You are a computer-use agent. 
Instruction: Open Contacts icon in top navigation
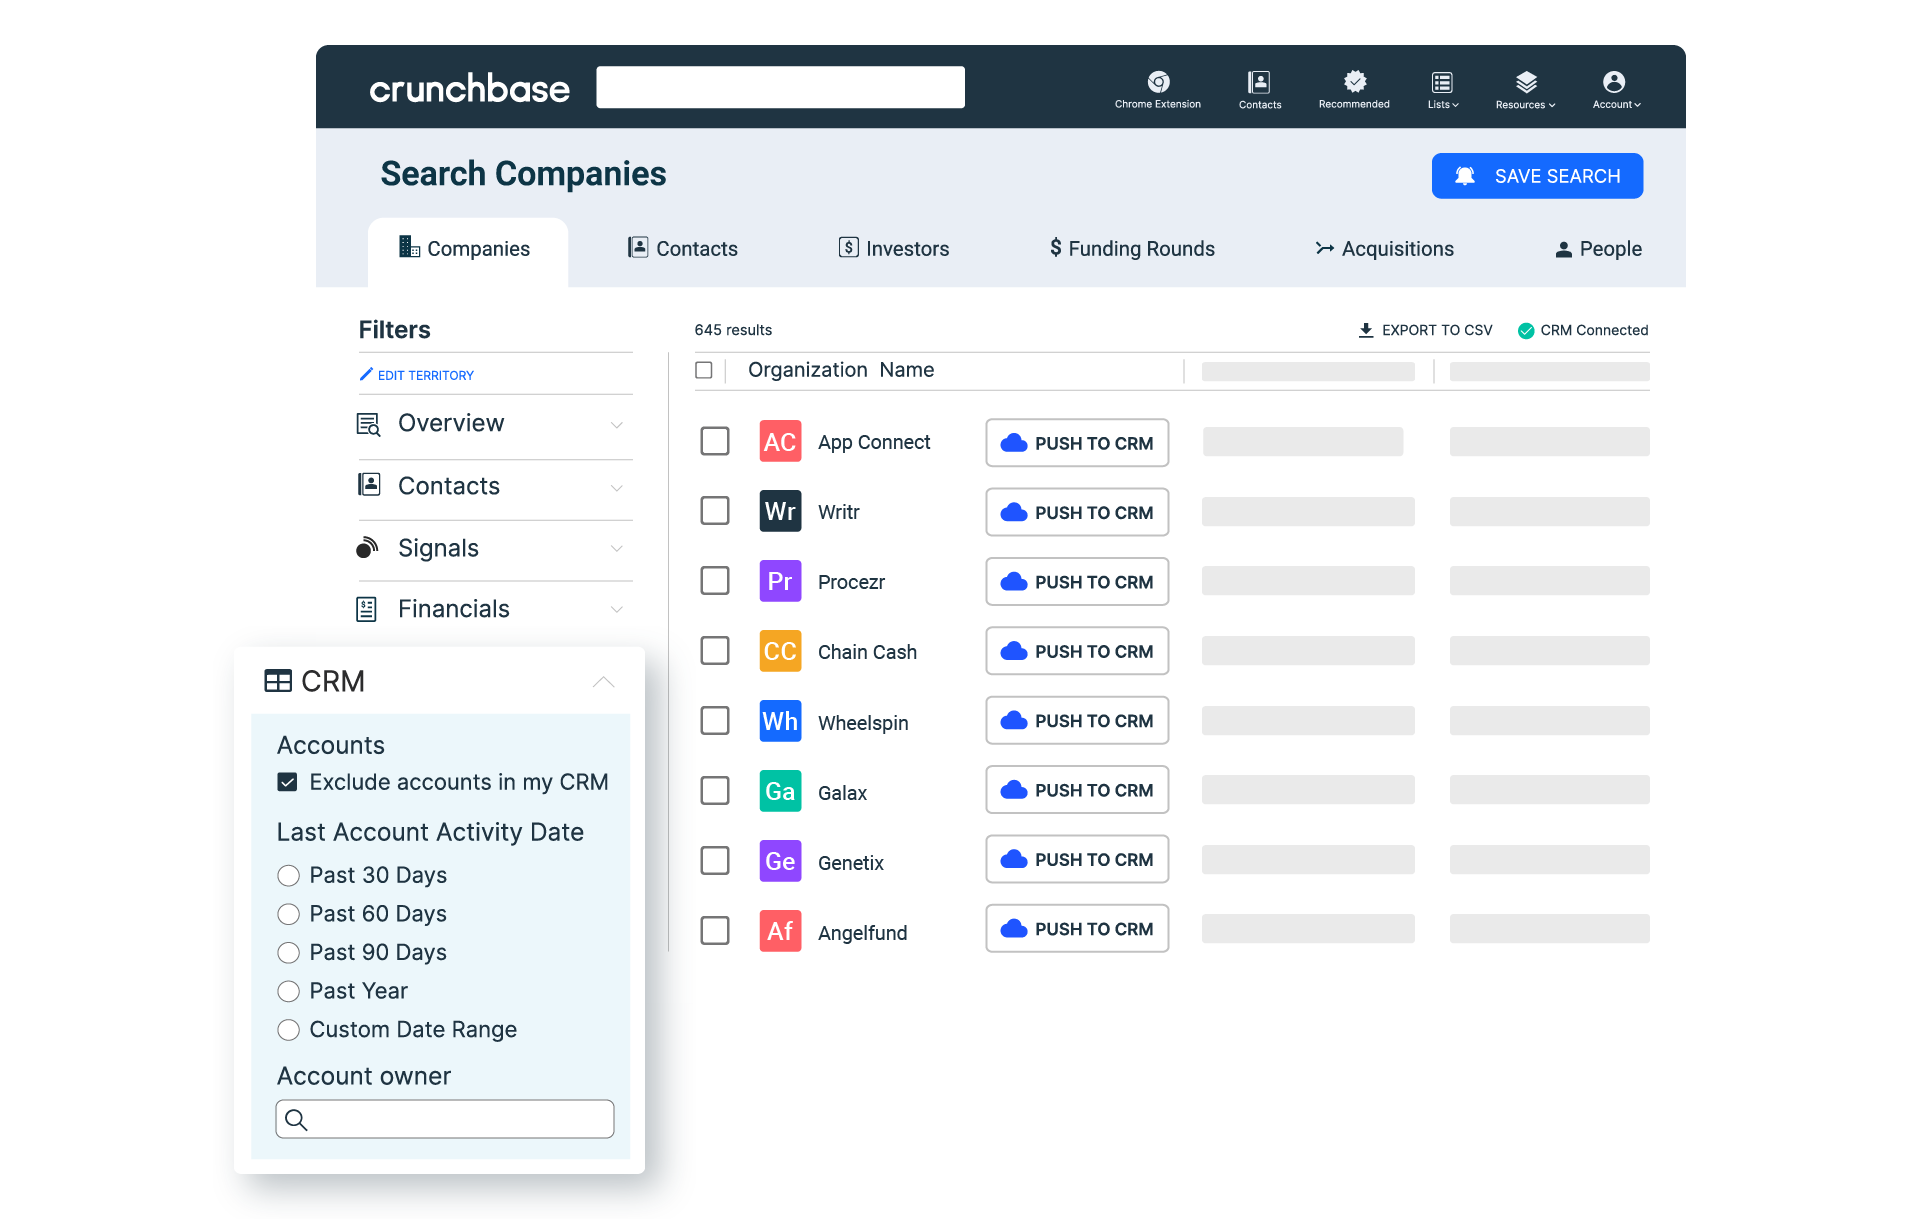1259,81
